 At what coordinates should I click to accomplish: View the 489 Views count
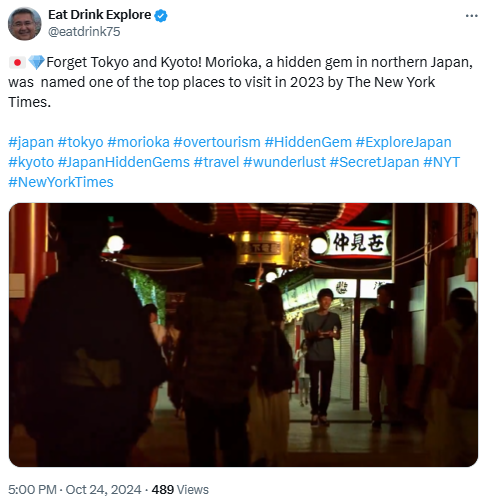pyautogui.click(x=180, y=490)
